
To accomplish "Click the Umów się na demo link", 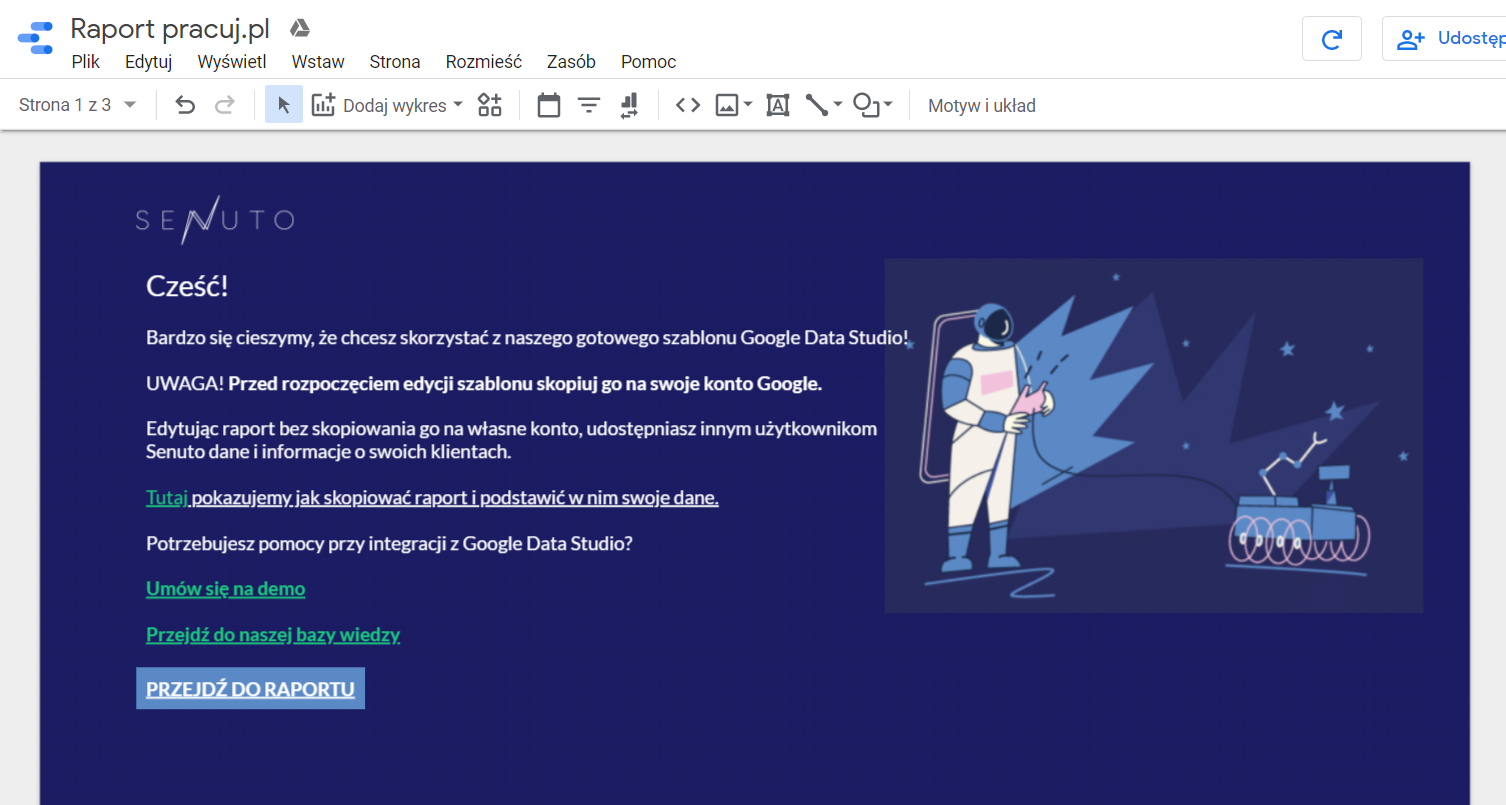I will 226,589.
